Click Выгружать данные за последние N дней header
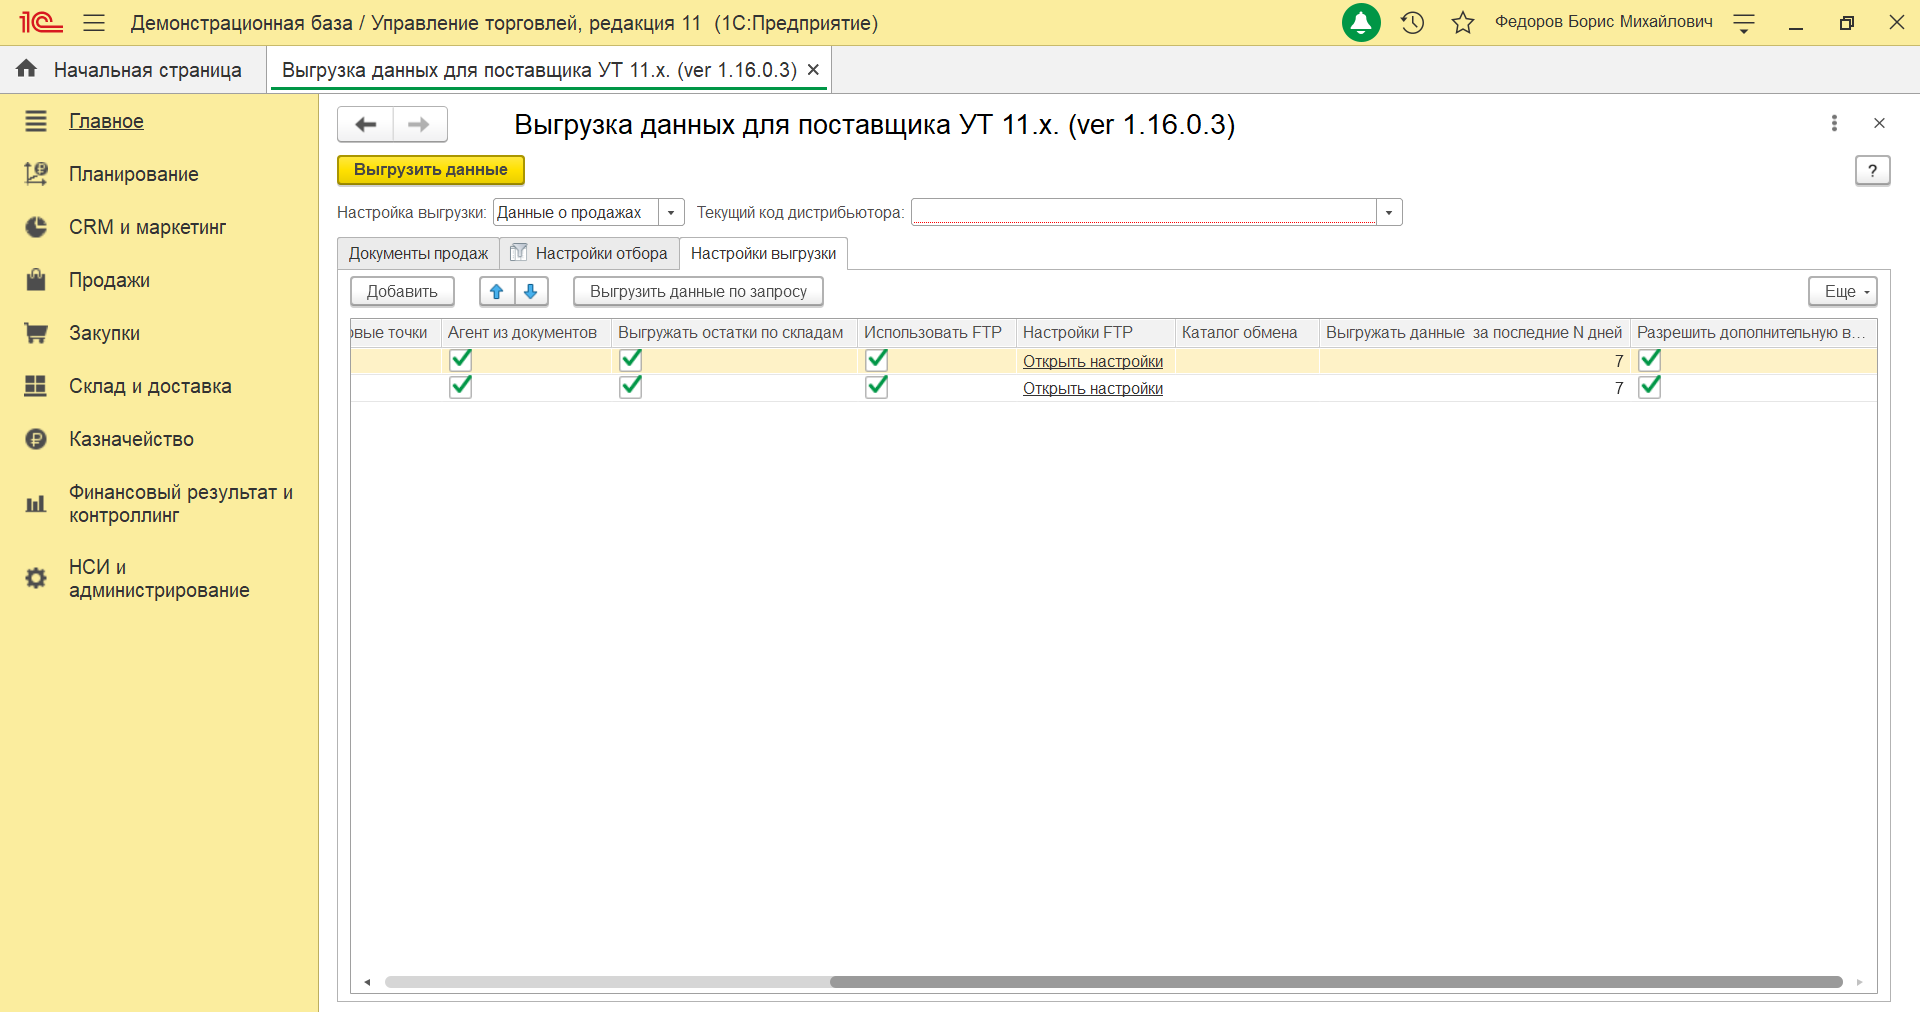The height and width of the screenshot is (1012, 1920). pos(1474,333)
